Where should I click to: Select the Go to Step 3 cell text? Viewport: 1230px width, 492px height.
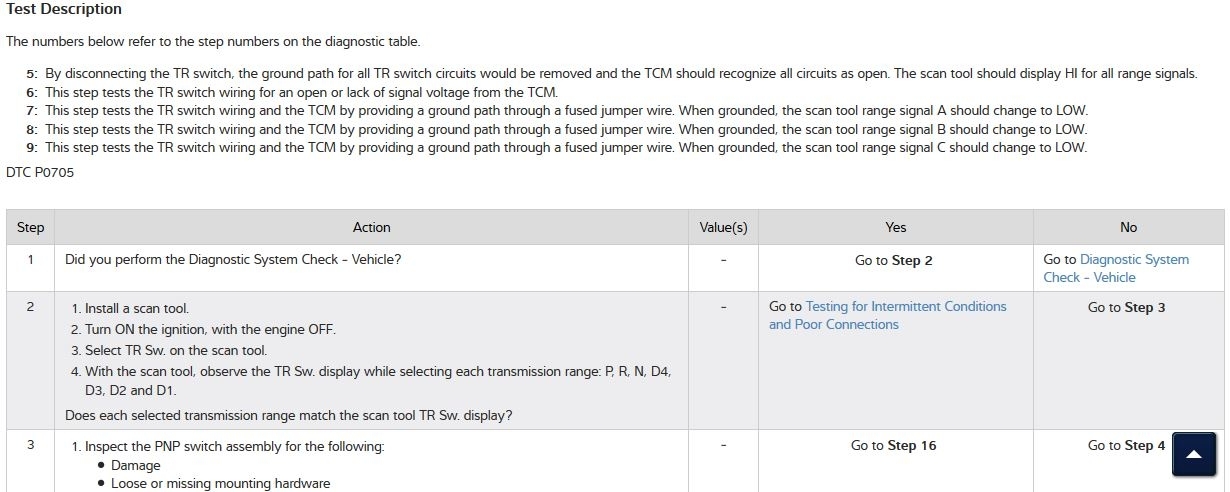point(1126,308)
